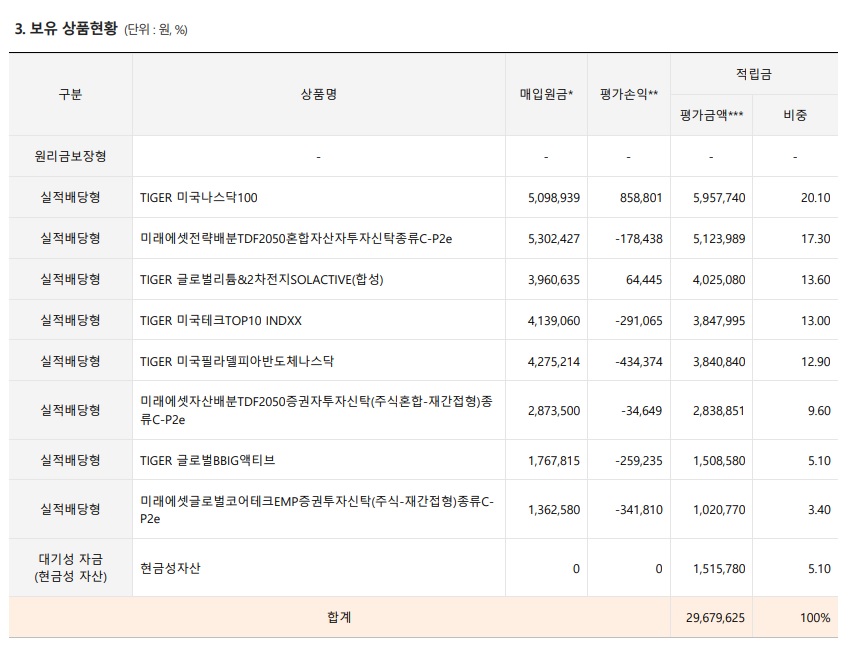Click valuation amount 4,025,080
The width and height of the screenshot is (863, 651).
click(719, 280)
